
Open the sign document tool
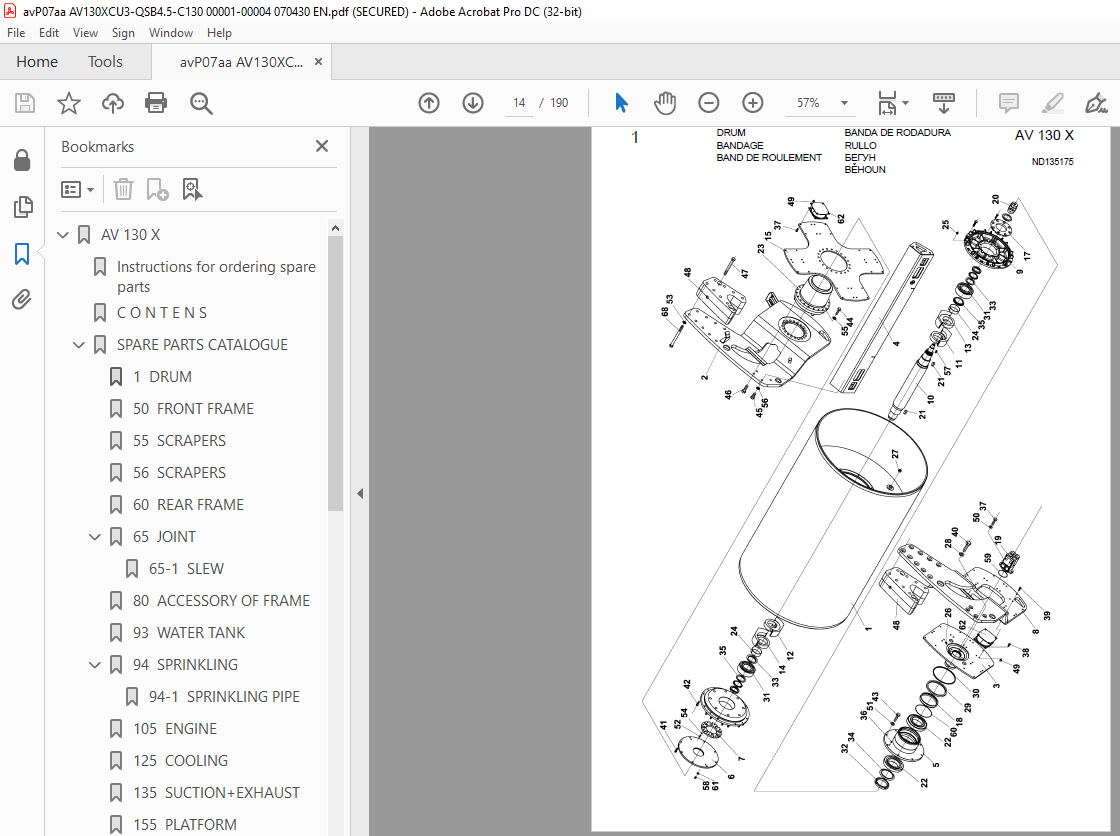(1096, 103)
